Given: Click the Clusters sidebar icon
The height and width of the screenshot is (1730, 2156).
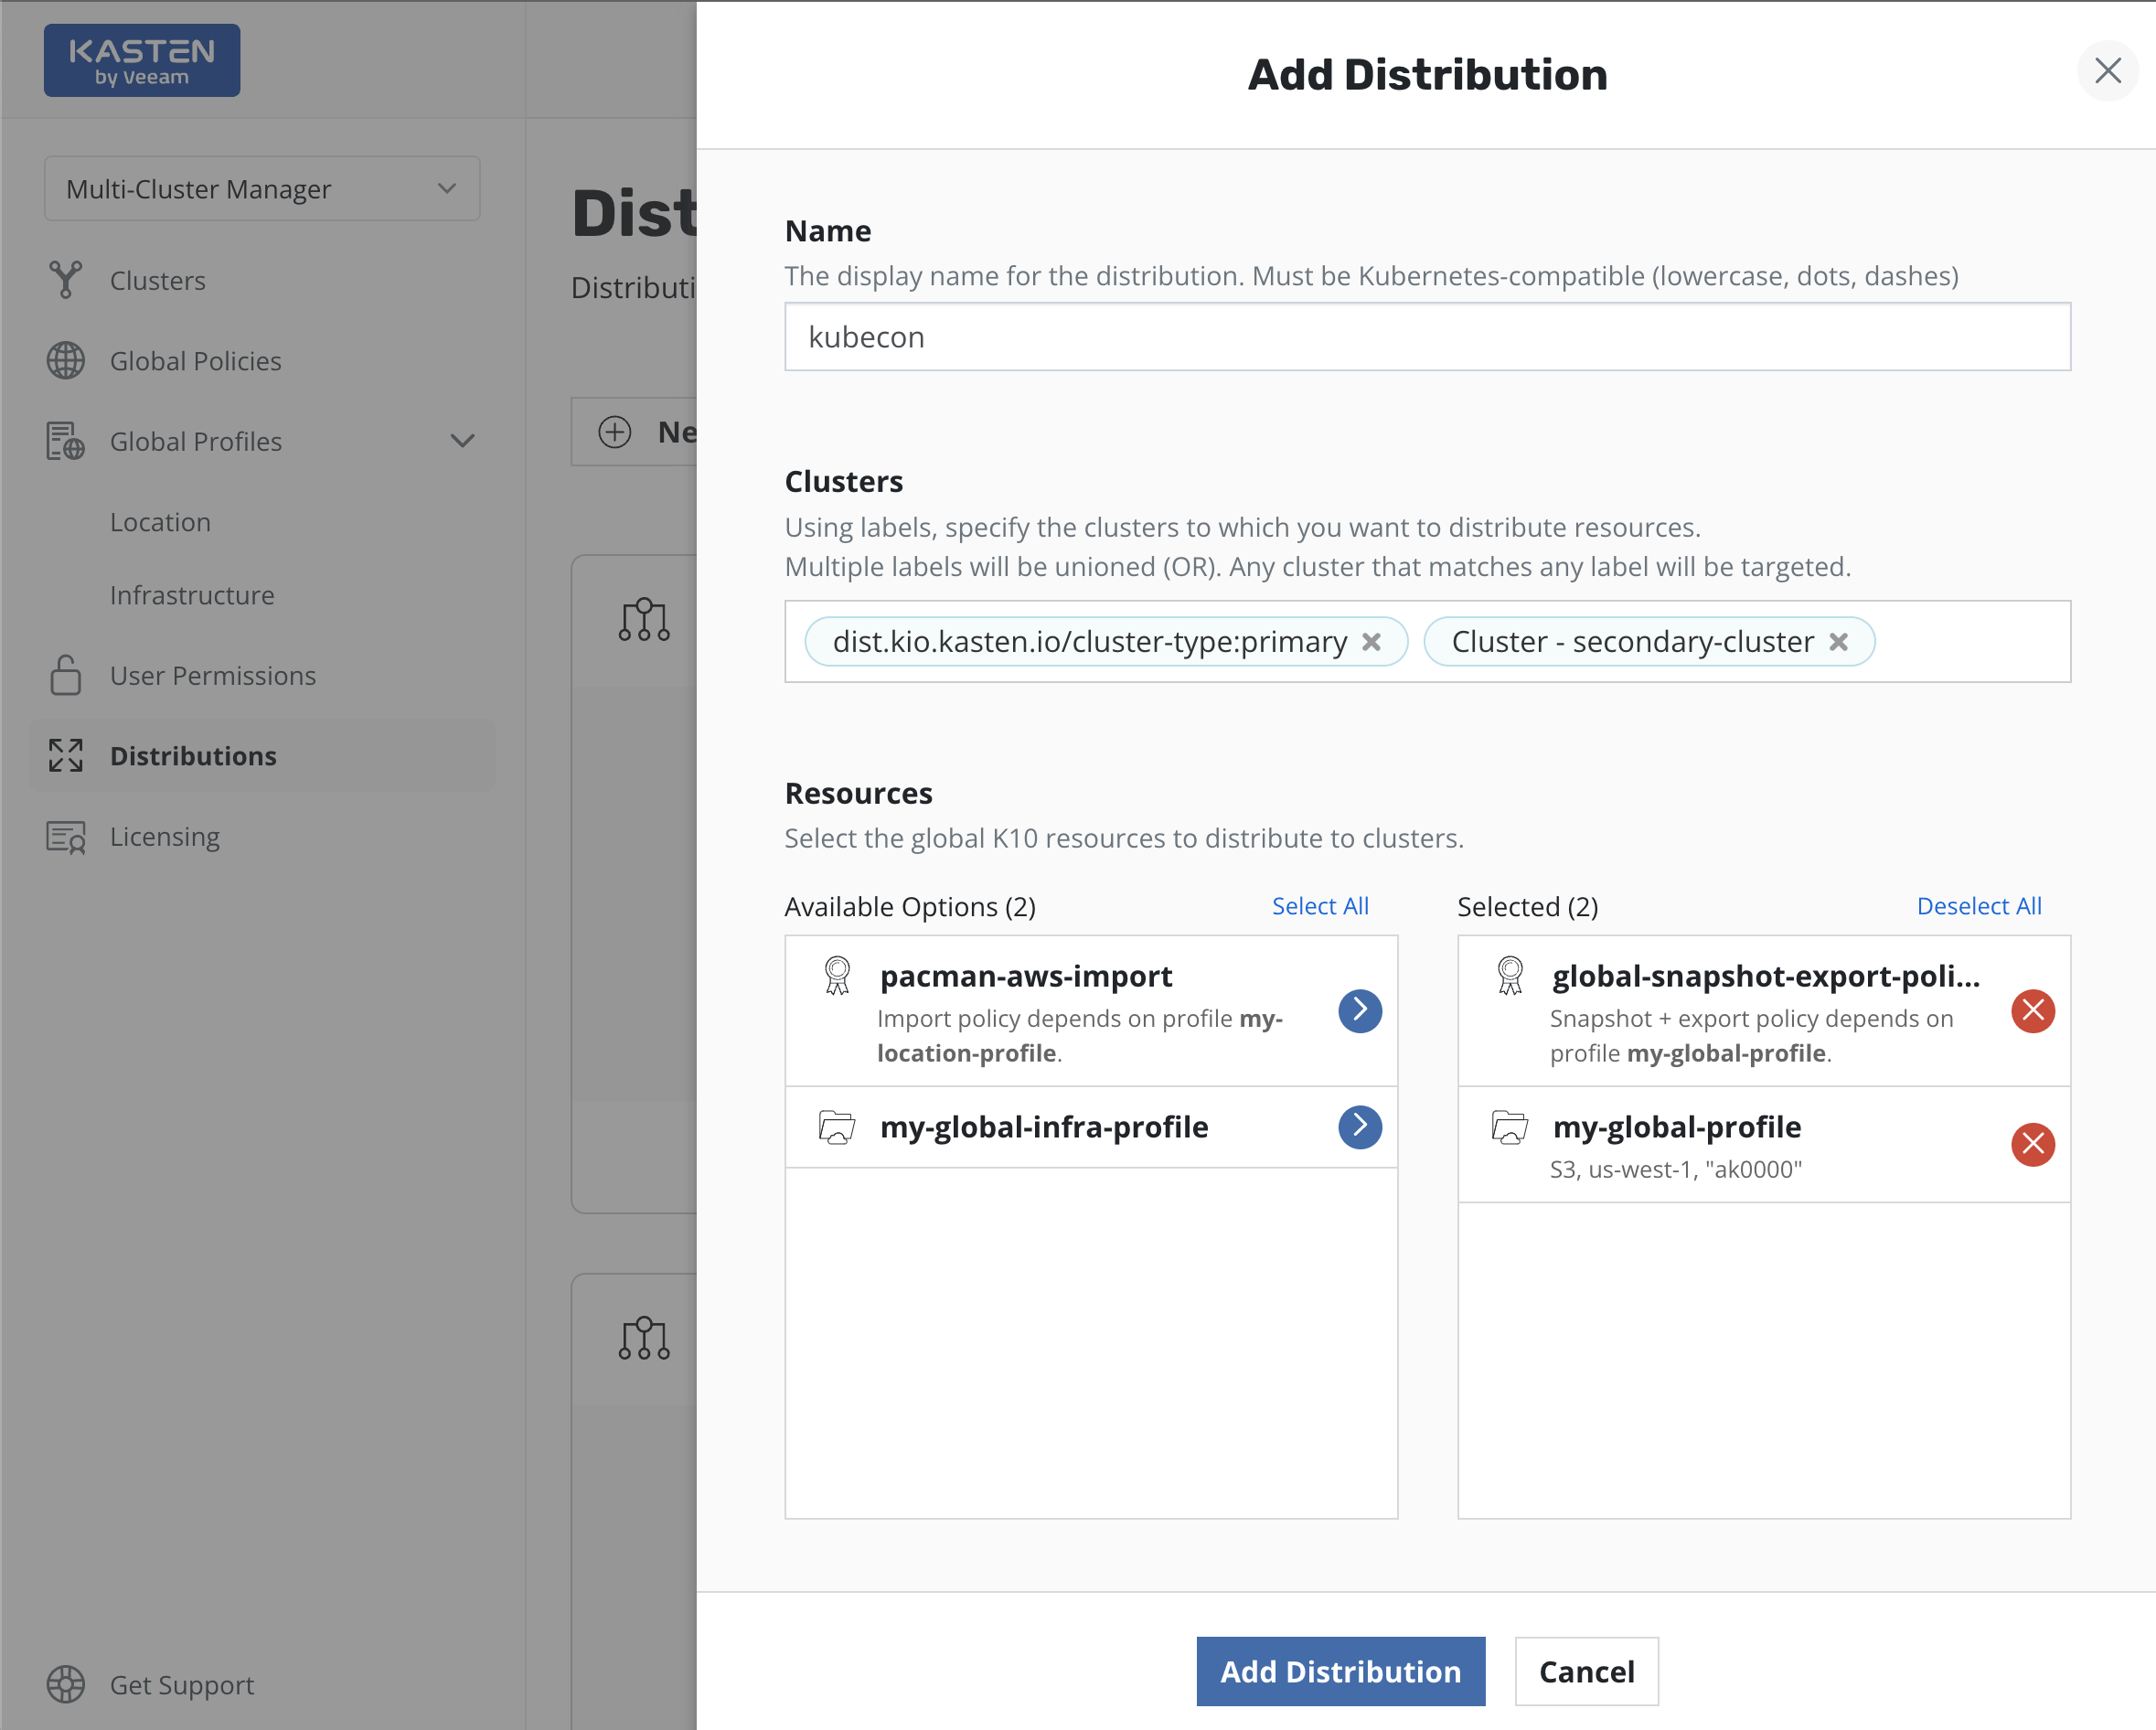Looking at the screenshot, I should (66, 280).
